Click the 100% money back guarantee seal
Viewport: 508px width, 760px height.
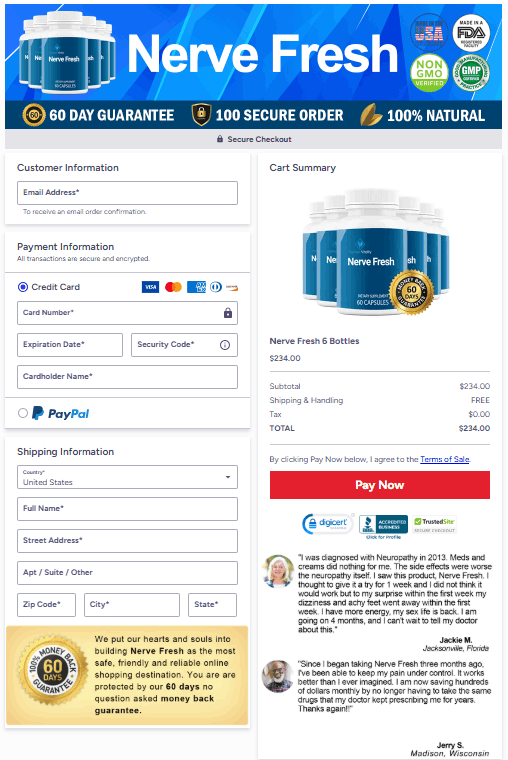pyautogui.click(x=52, y=670)
